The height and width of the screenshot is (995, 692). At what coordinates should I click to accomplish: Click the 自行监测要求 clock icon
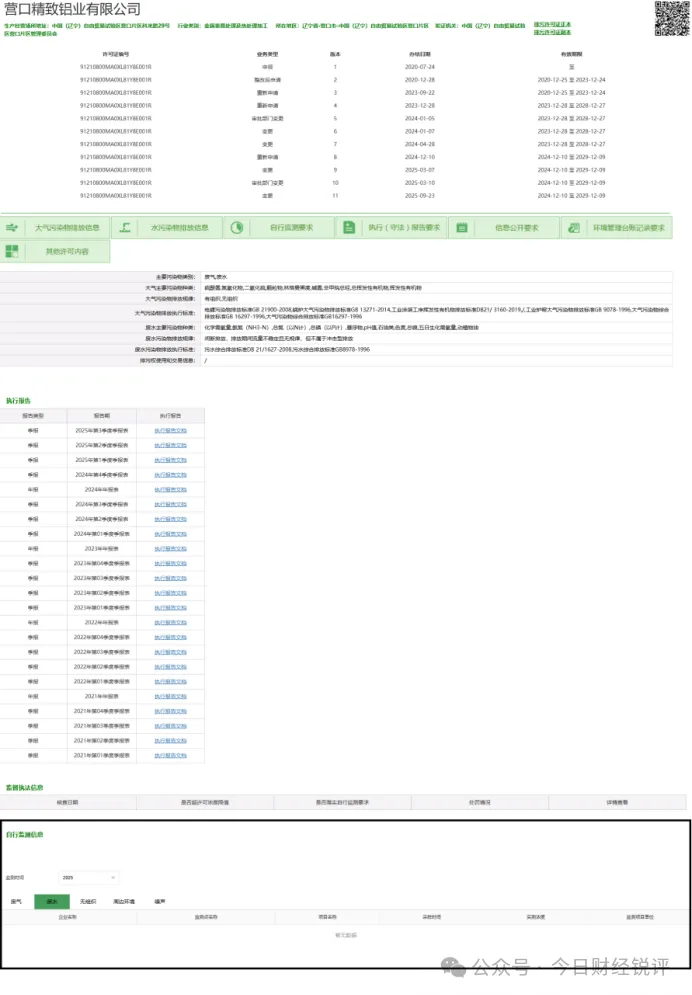pos(237,228)
